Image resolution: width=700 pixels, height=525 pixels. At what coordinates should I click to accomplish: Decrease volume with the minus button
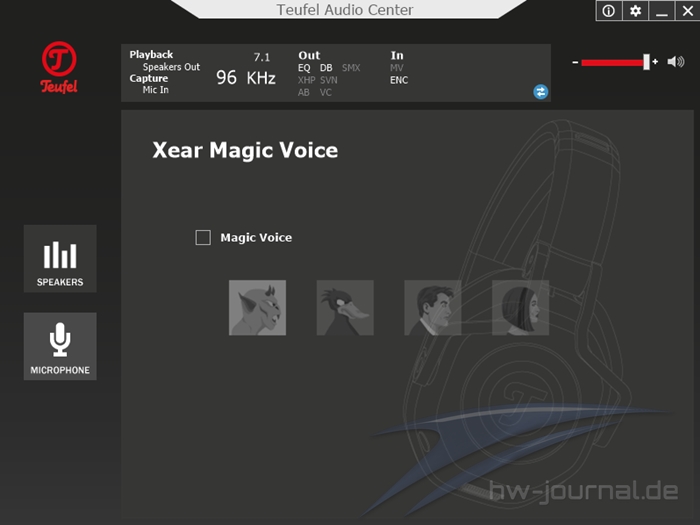pos(575,62)
